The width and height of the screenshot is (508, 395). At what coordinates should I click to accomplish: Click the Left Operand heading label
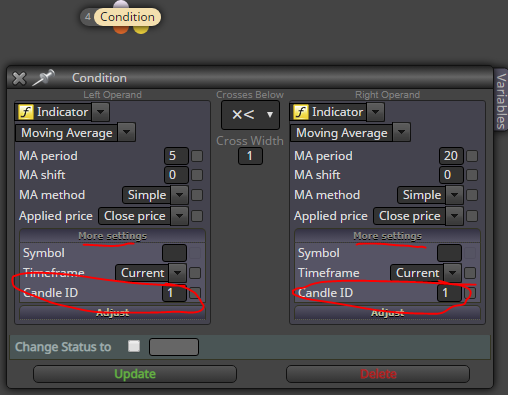tap(112, 95)
